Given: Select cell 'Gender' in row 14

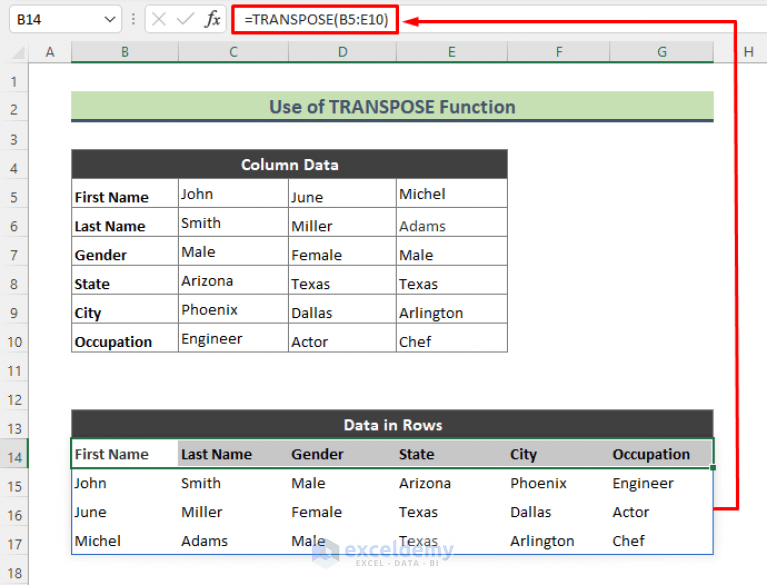Looking at the screenshot, I should pos(342,453).
